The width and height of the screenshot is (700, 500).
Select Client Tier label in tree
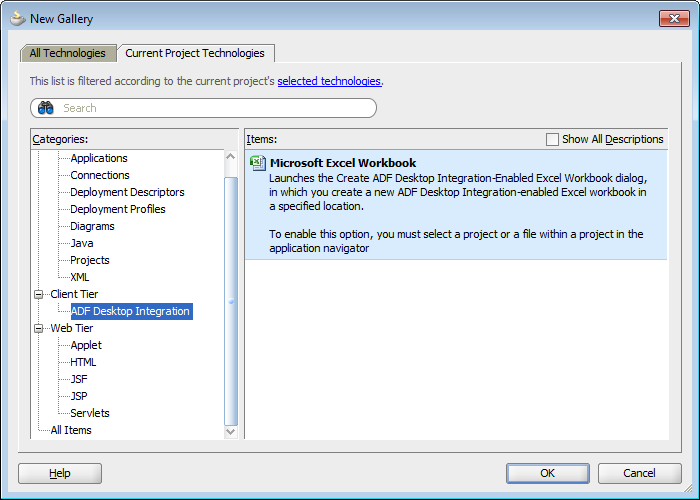(x=74, y=294)
